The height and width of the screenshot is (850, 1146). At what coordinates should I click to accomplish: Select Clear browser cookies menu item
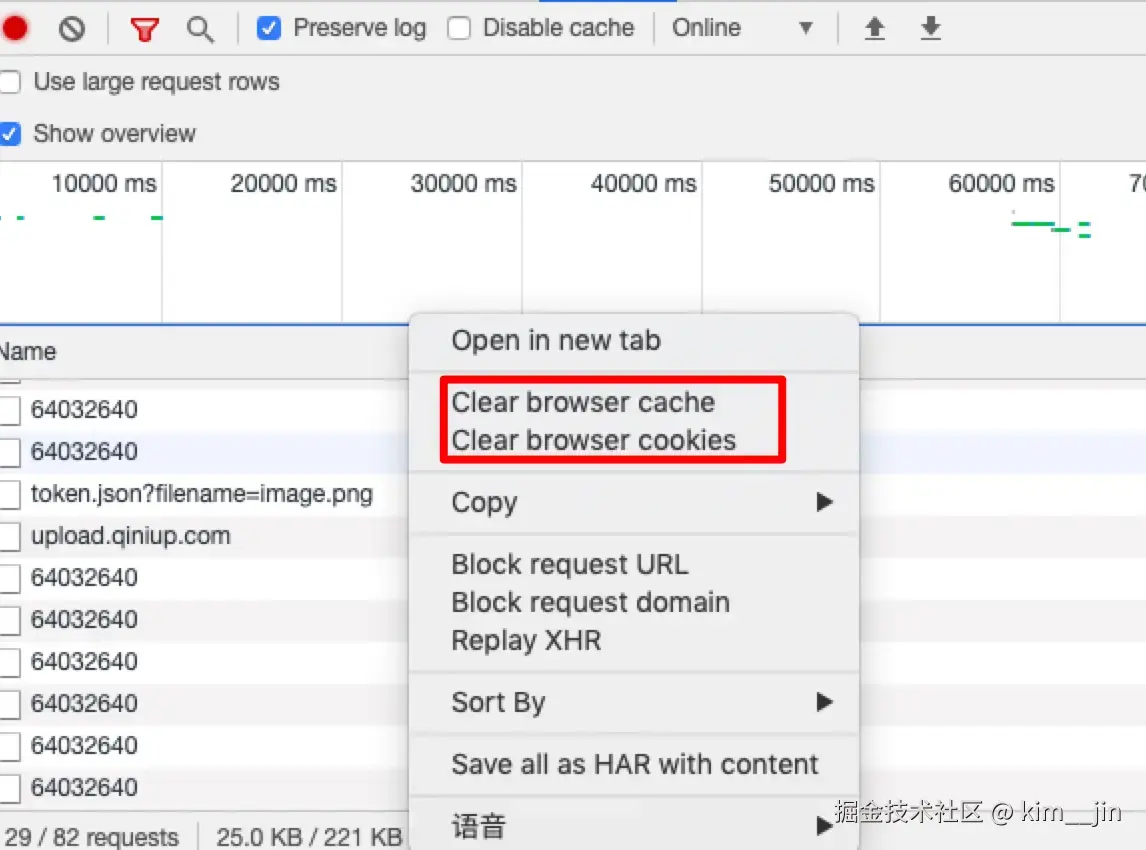634,441
